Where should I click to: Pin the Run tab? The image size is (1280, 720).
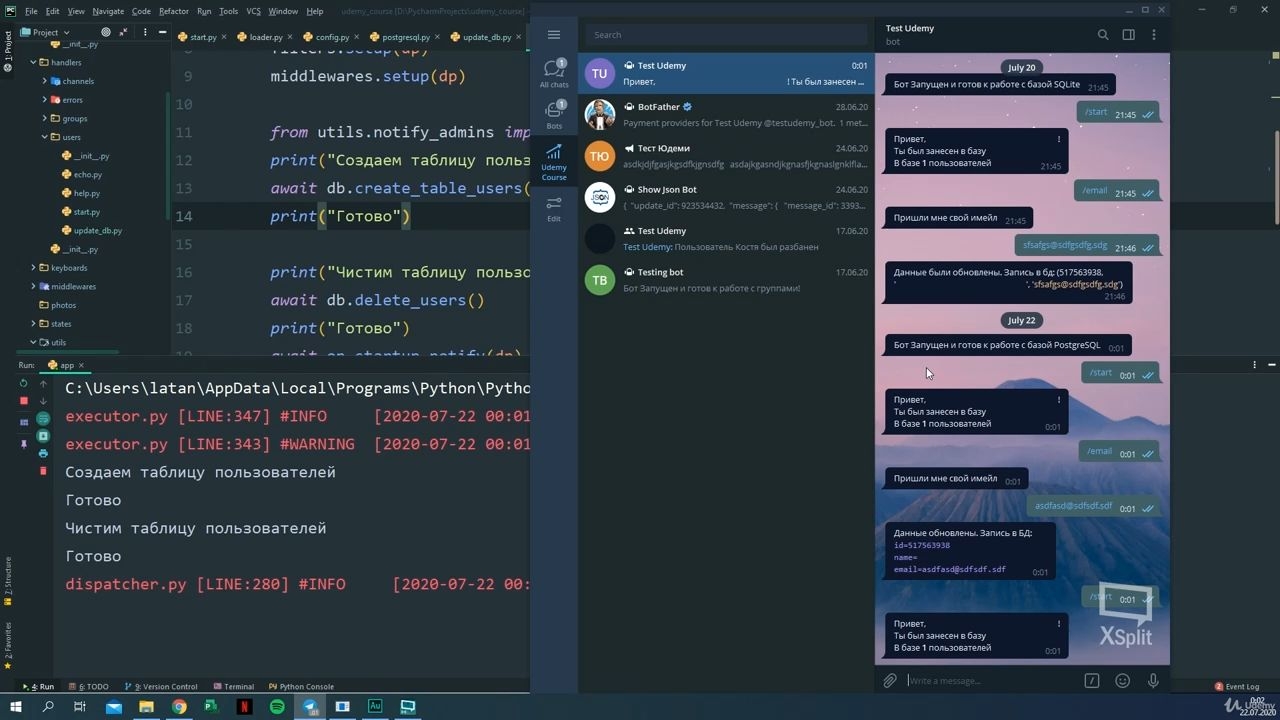[x=24, y=443]
